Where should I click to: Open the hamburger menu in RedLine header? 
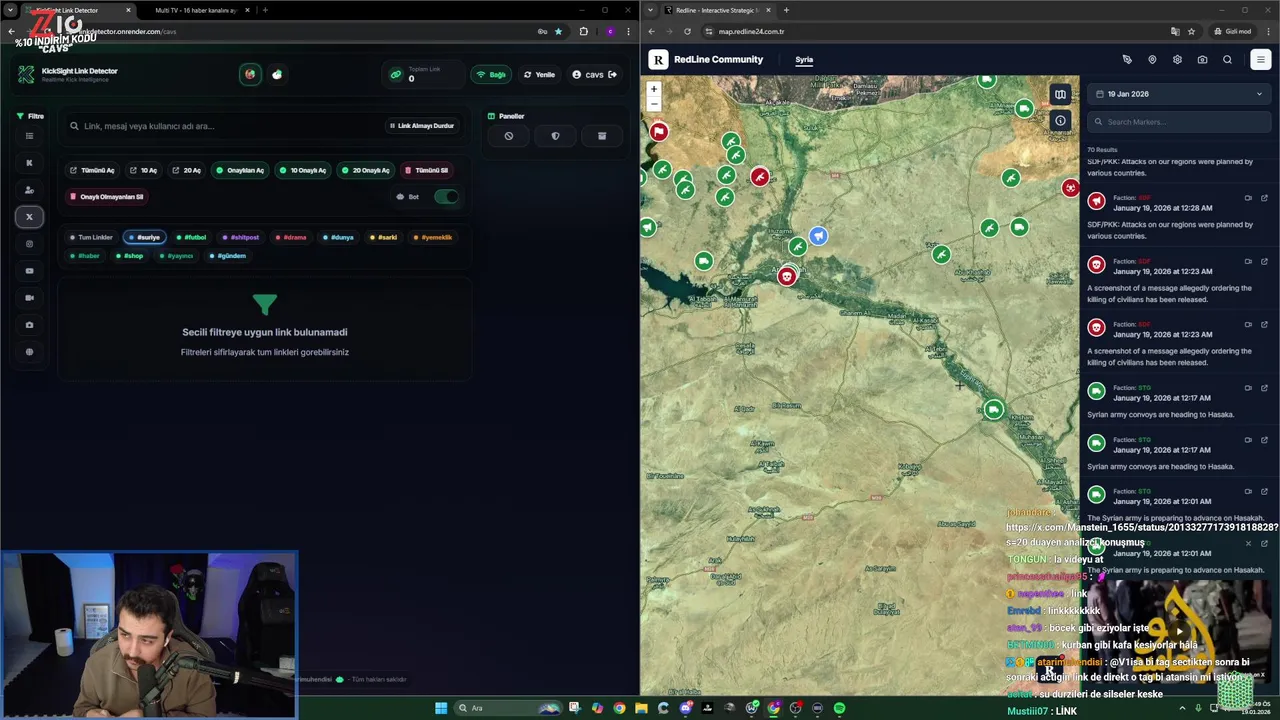click(1260, 60)
